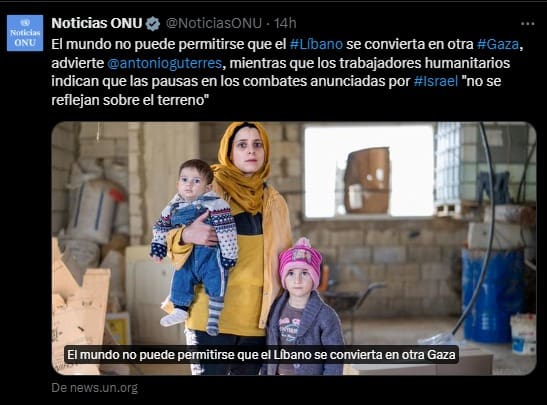Open the #Líbano hashtag

tap(316, 44)
